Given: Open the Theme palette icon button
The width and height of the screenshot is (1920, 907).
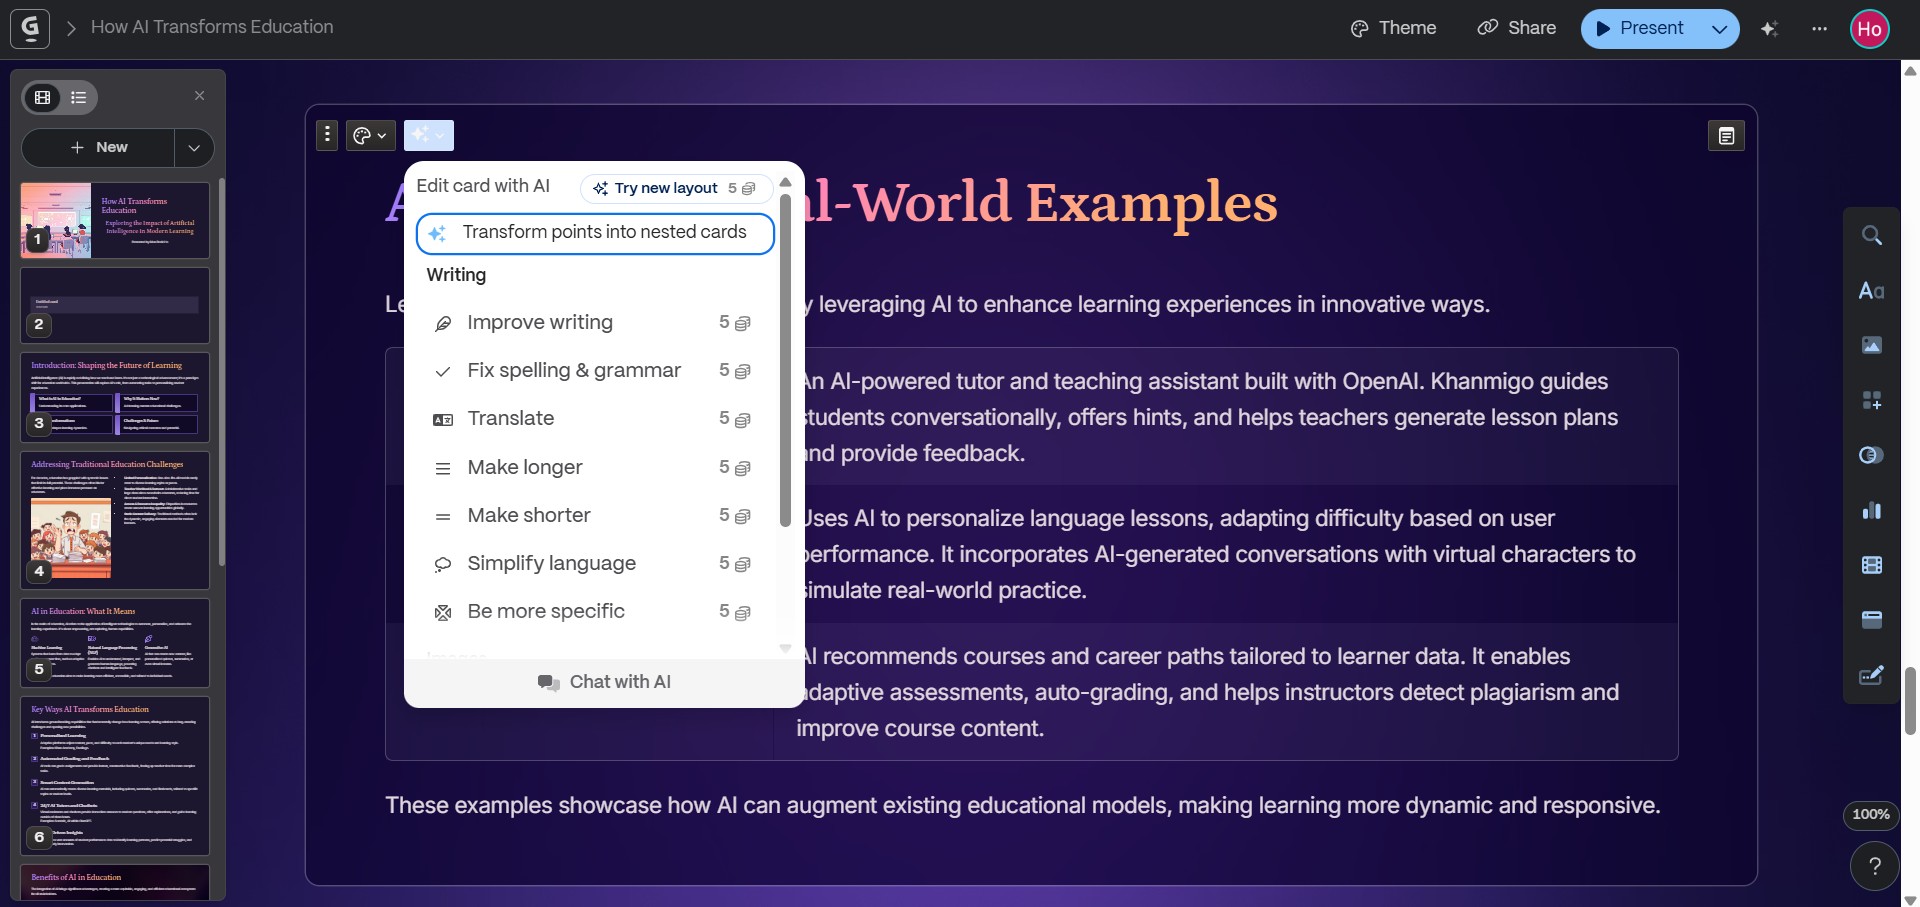Looking at the screenshot, I should (x=1393, y=28).
